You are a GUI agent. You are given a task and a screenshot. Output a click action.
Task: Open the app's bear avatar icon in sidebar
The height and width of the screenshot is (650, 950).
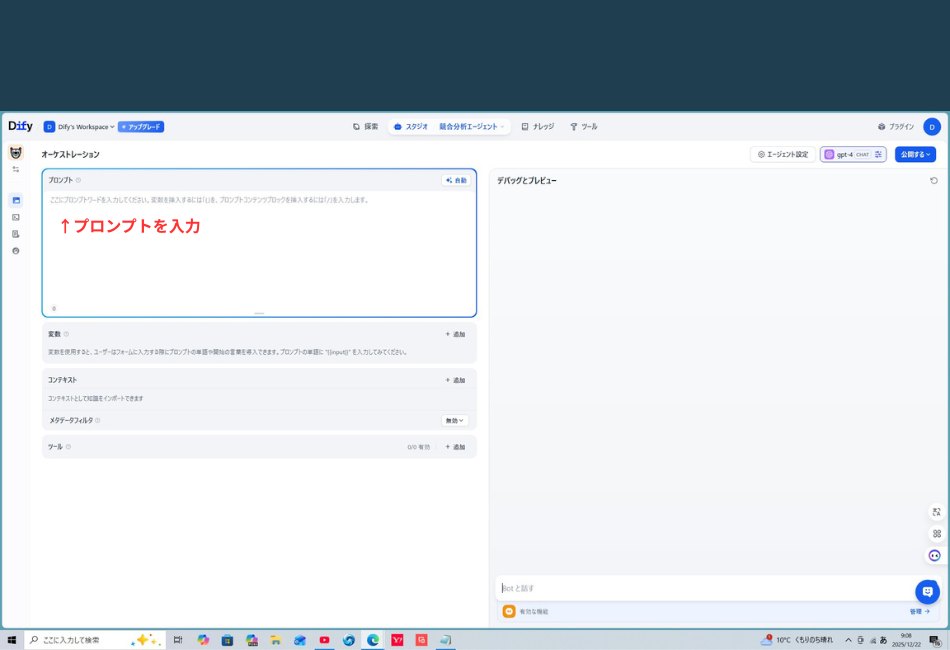(16, 153)
